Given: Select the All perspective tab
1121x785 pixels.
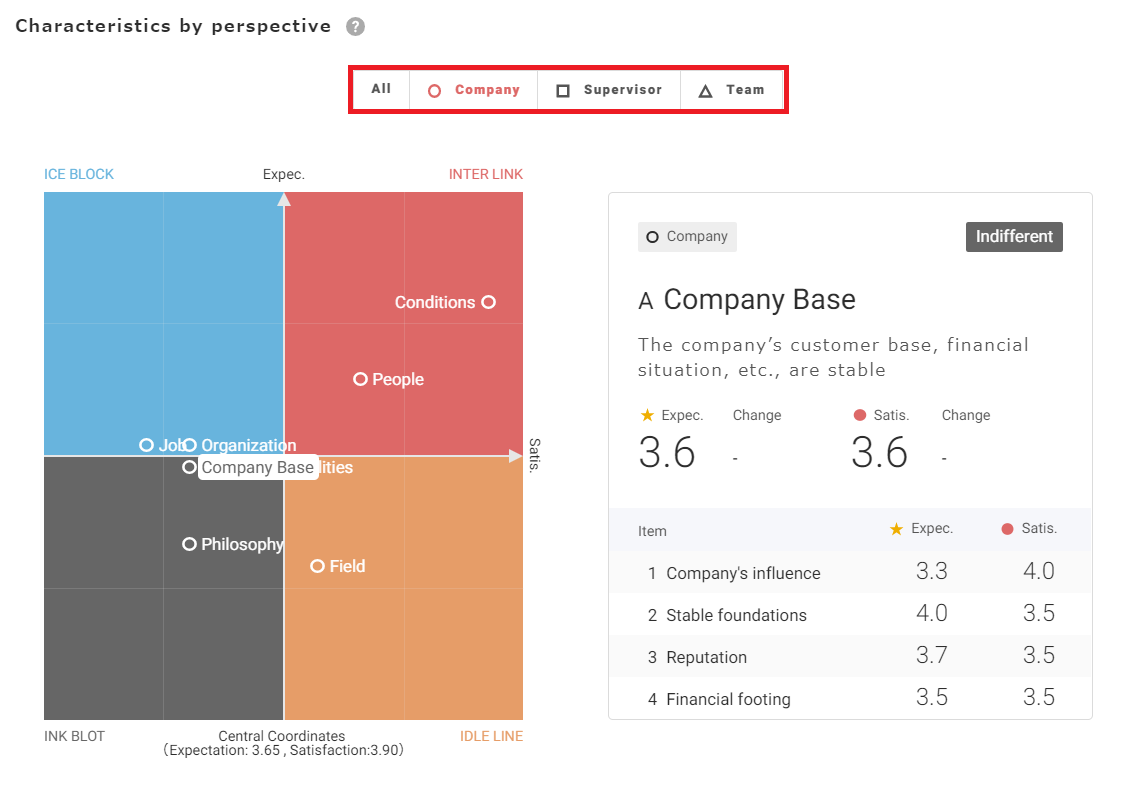Looking at the screenshot, I should 381,89.
